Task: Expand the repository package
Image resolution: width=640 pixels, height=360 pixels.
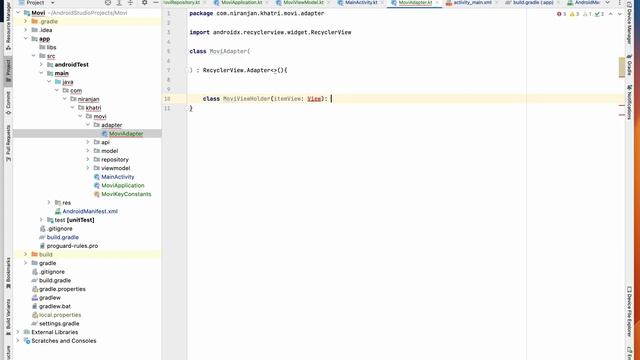Action: pyautogui.click(x=88, y=159)
